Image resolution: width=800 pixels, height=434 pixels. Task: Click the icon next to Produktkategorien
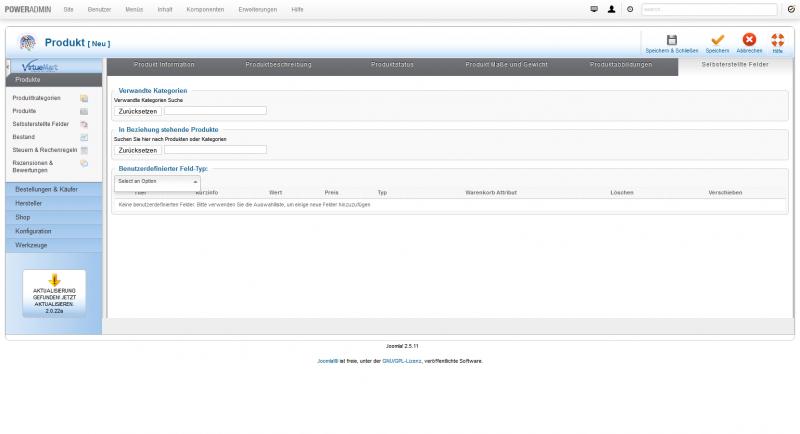point(84,98)
